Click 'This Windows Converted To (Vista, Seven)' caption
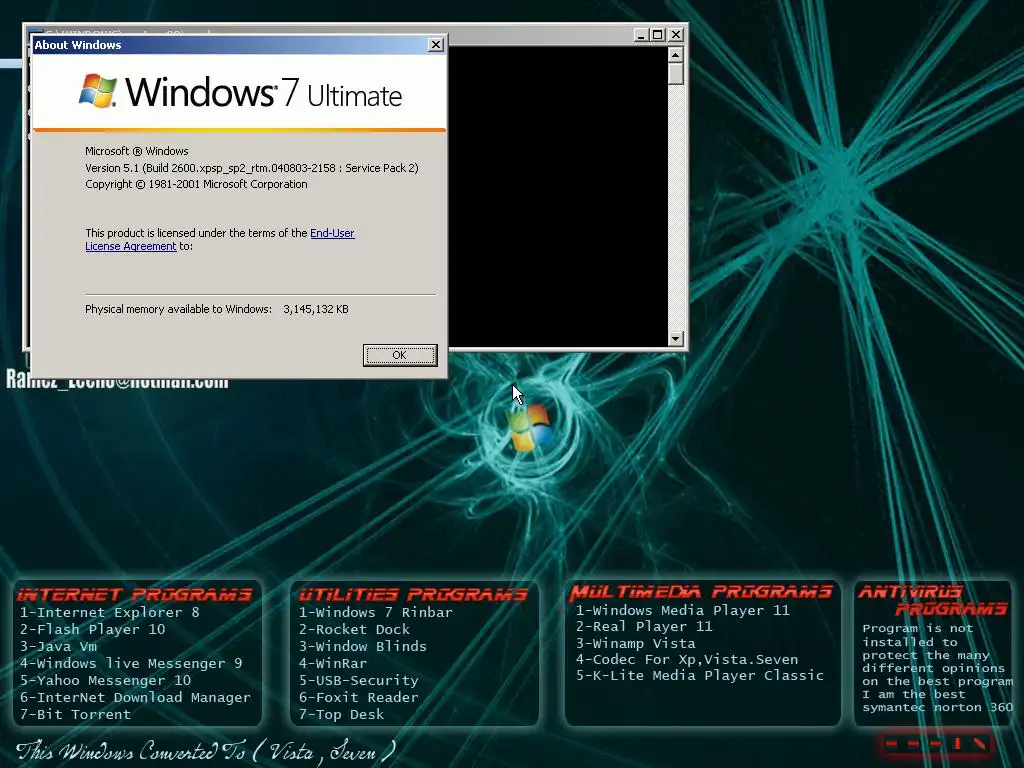Viewport: 1024px width, 768px height. pyautogui.click(x=206, y=752)
